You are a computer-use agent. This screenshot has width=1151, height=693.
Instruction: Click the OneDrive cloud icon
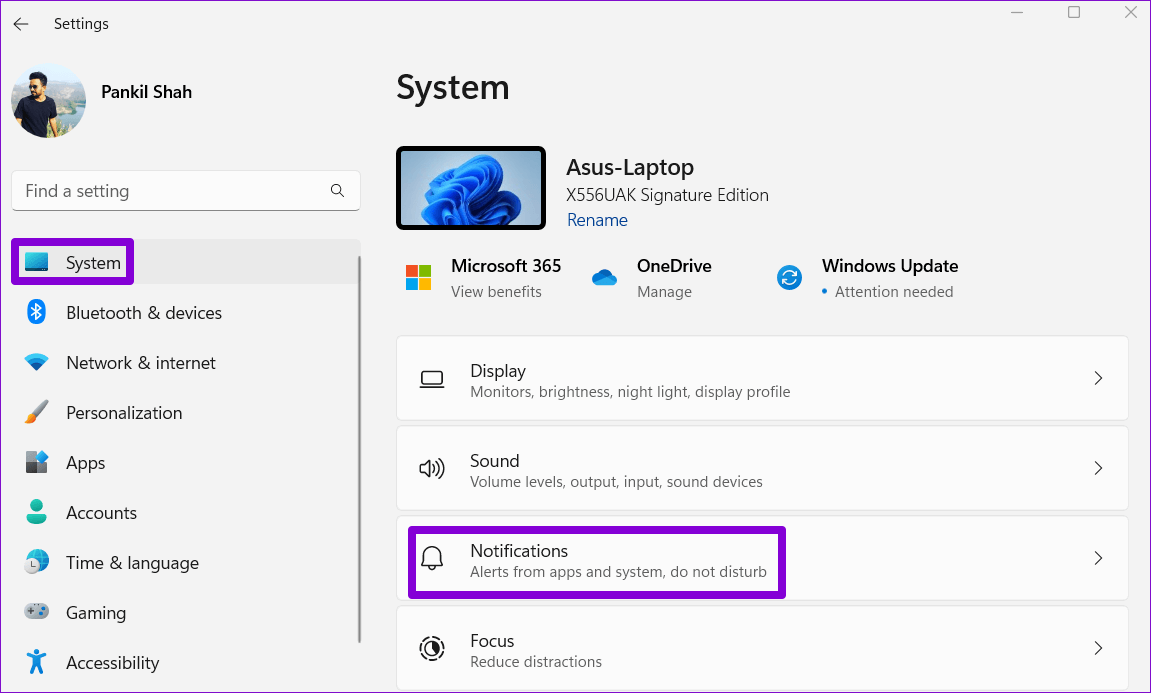click(604, 277)
